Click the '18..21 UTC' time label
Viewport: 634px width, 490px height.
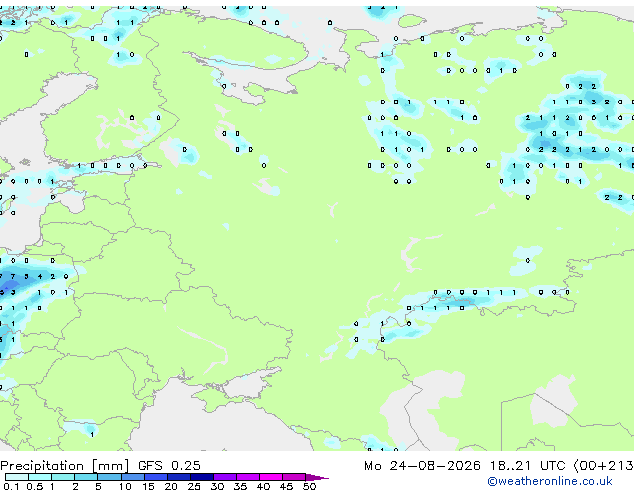coord(527,466)
